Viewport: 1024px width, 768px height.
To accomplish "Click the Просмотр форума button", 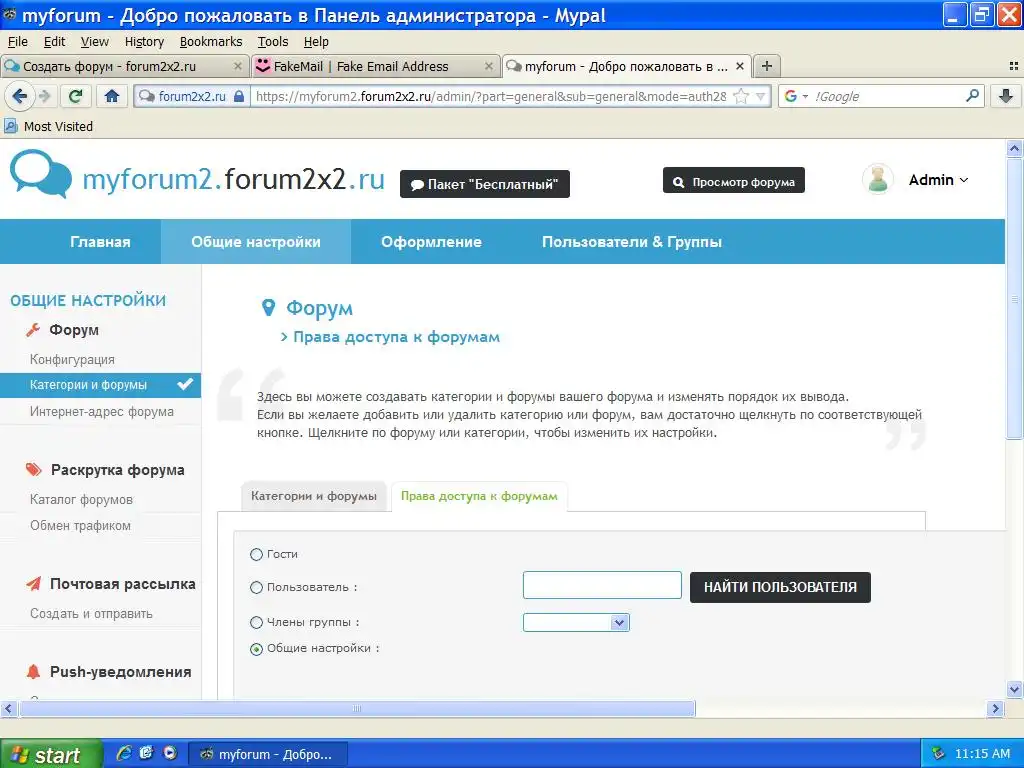I will pos(733,181).
